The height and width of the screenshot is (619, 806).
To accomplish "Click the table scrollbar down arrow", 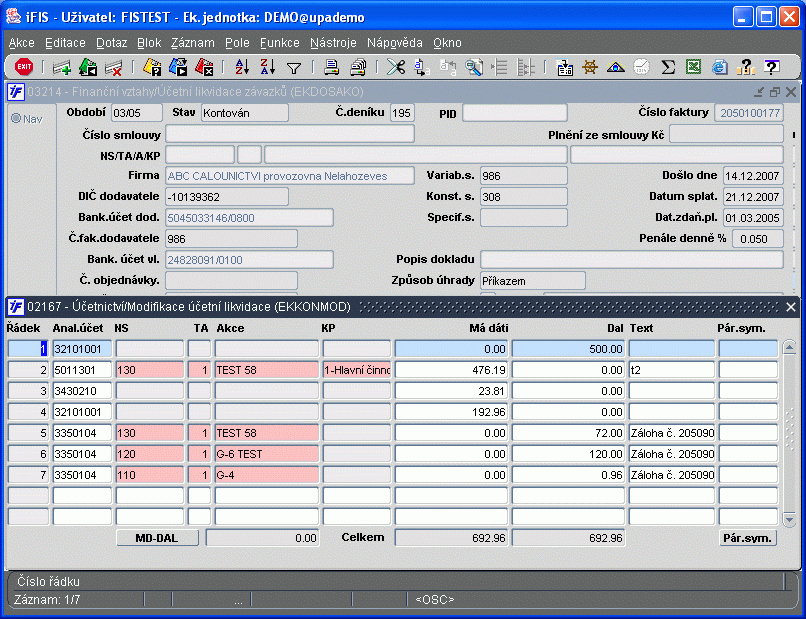I will click(790, 520).
